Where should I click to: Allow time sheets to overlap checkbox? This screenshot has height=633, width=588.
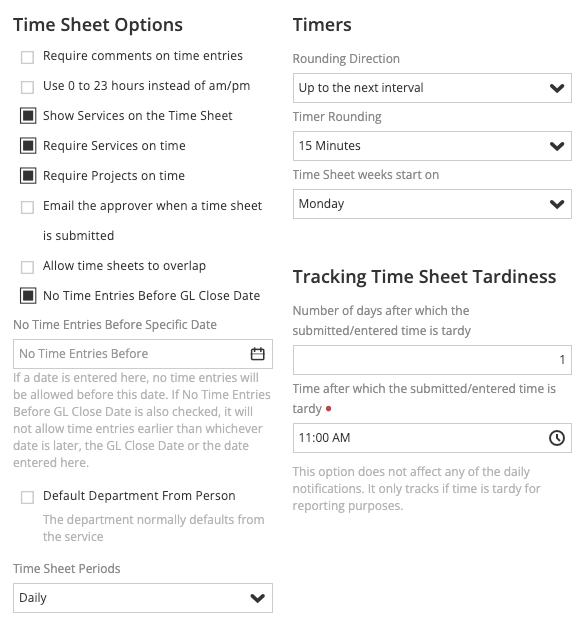tap(27, 267)
